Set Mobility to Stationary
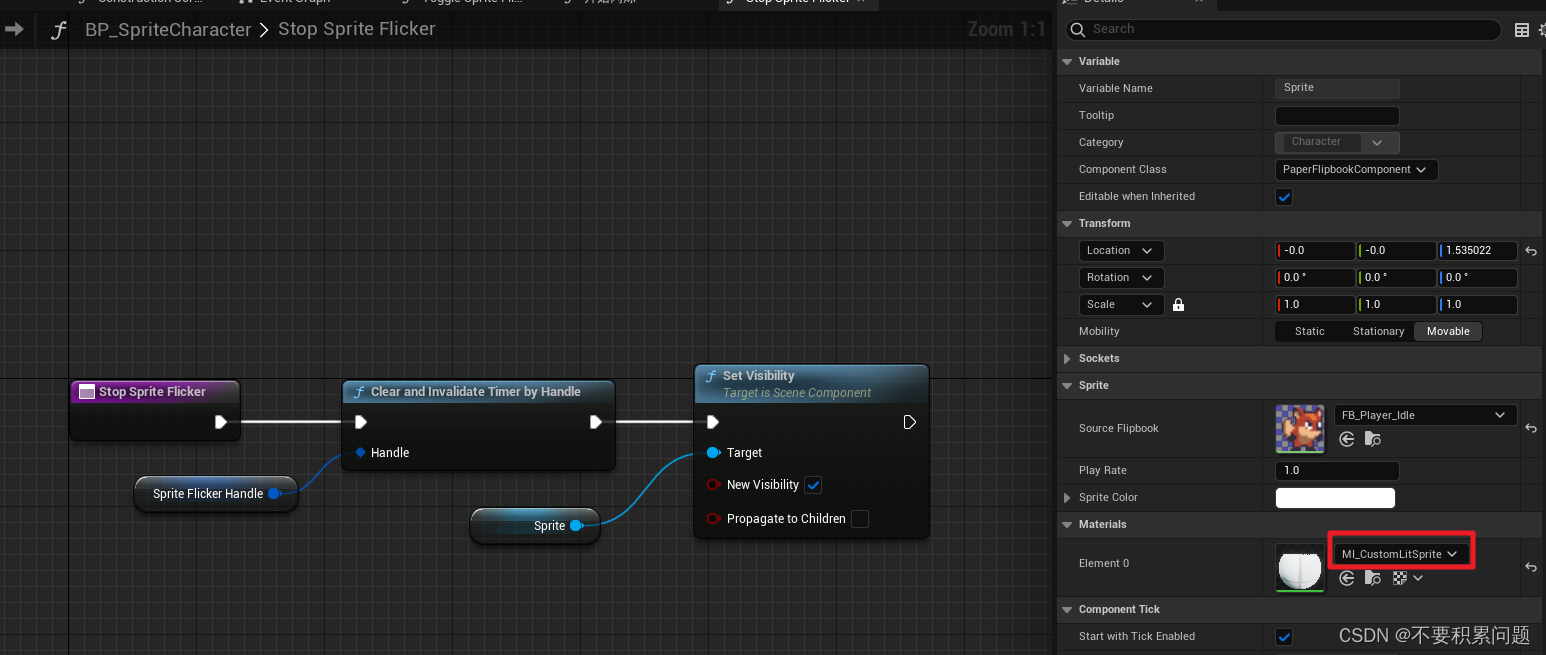The image size is (1546, 655). pos(1378,332)
